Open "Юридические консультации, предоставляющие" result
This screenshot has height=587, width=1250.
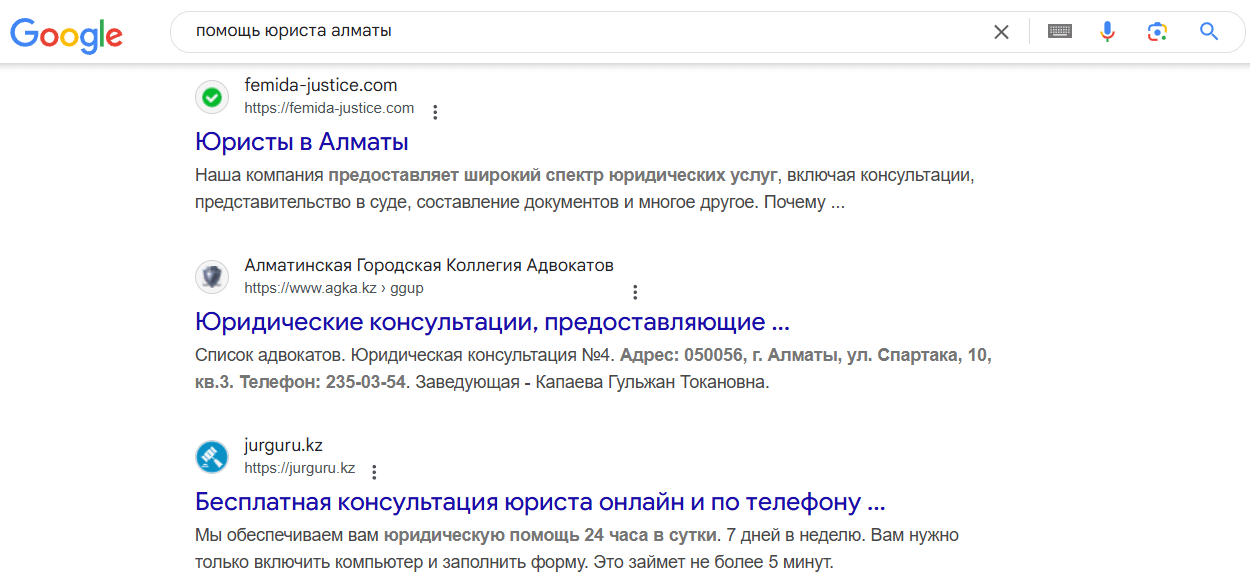492,322
